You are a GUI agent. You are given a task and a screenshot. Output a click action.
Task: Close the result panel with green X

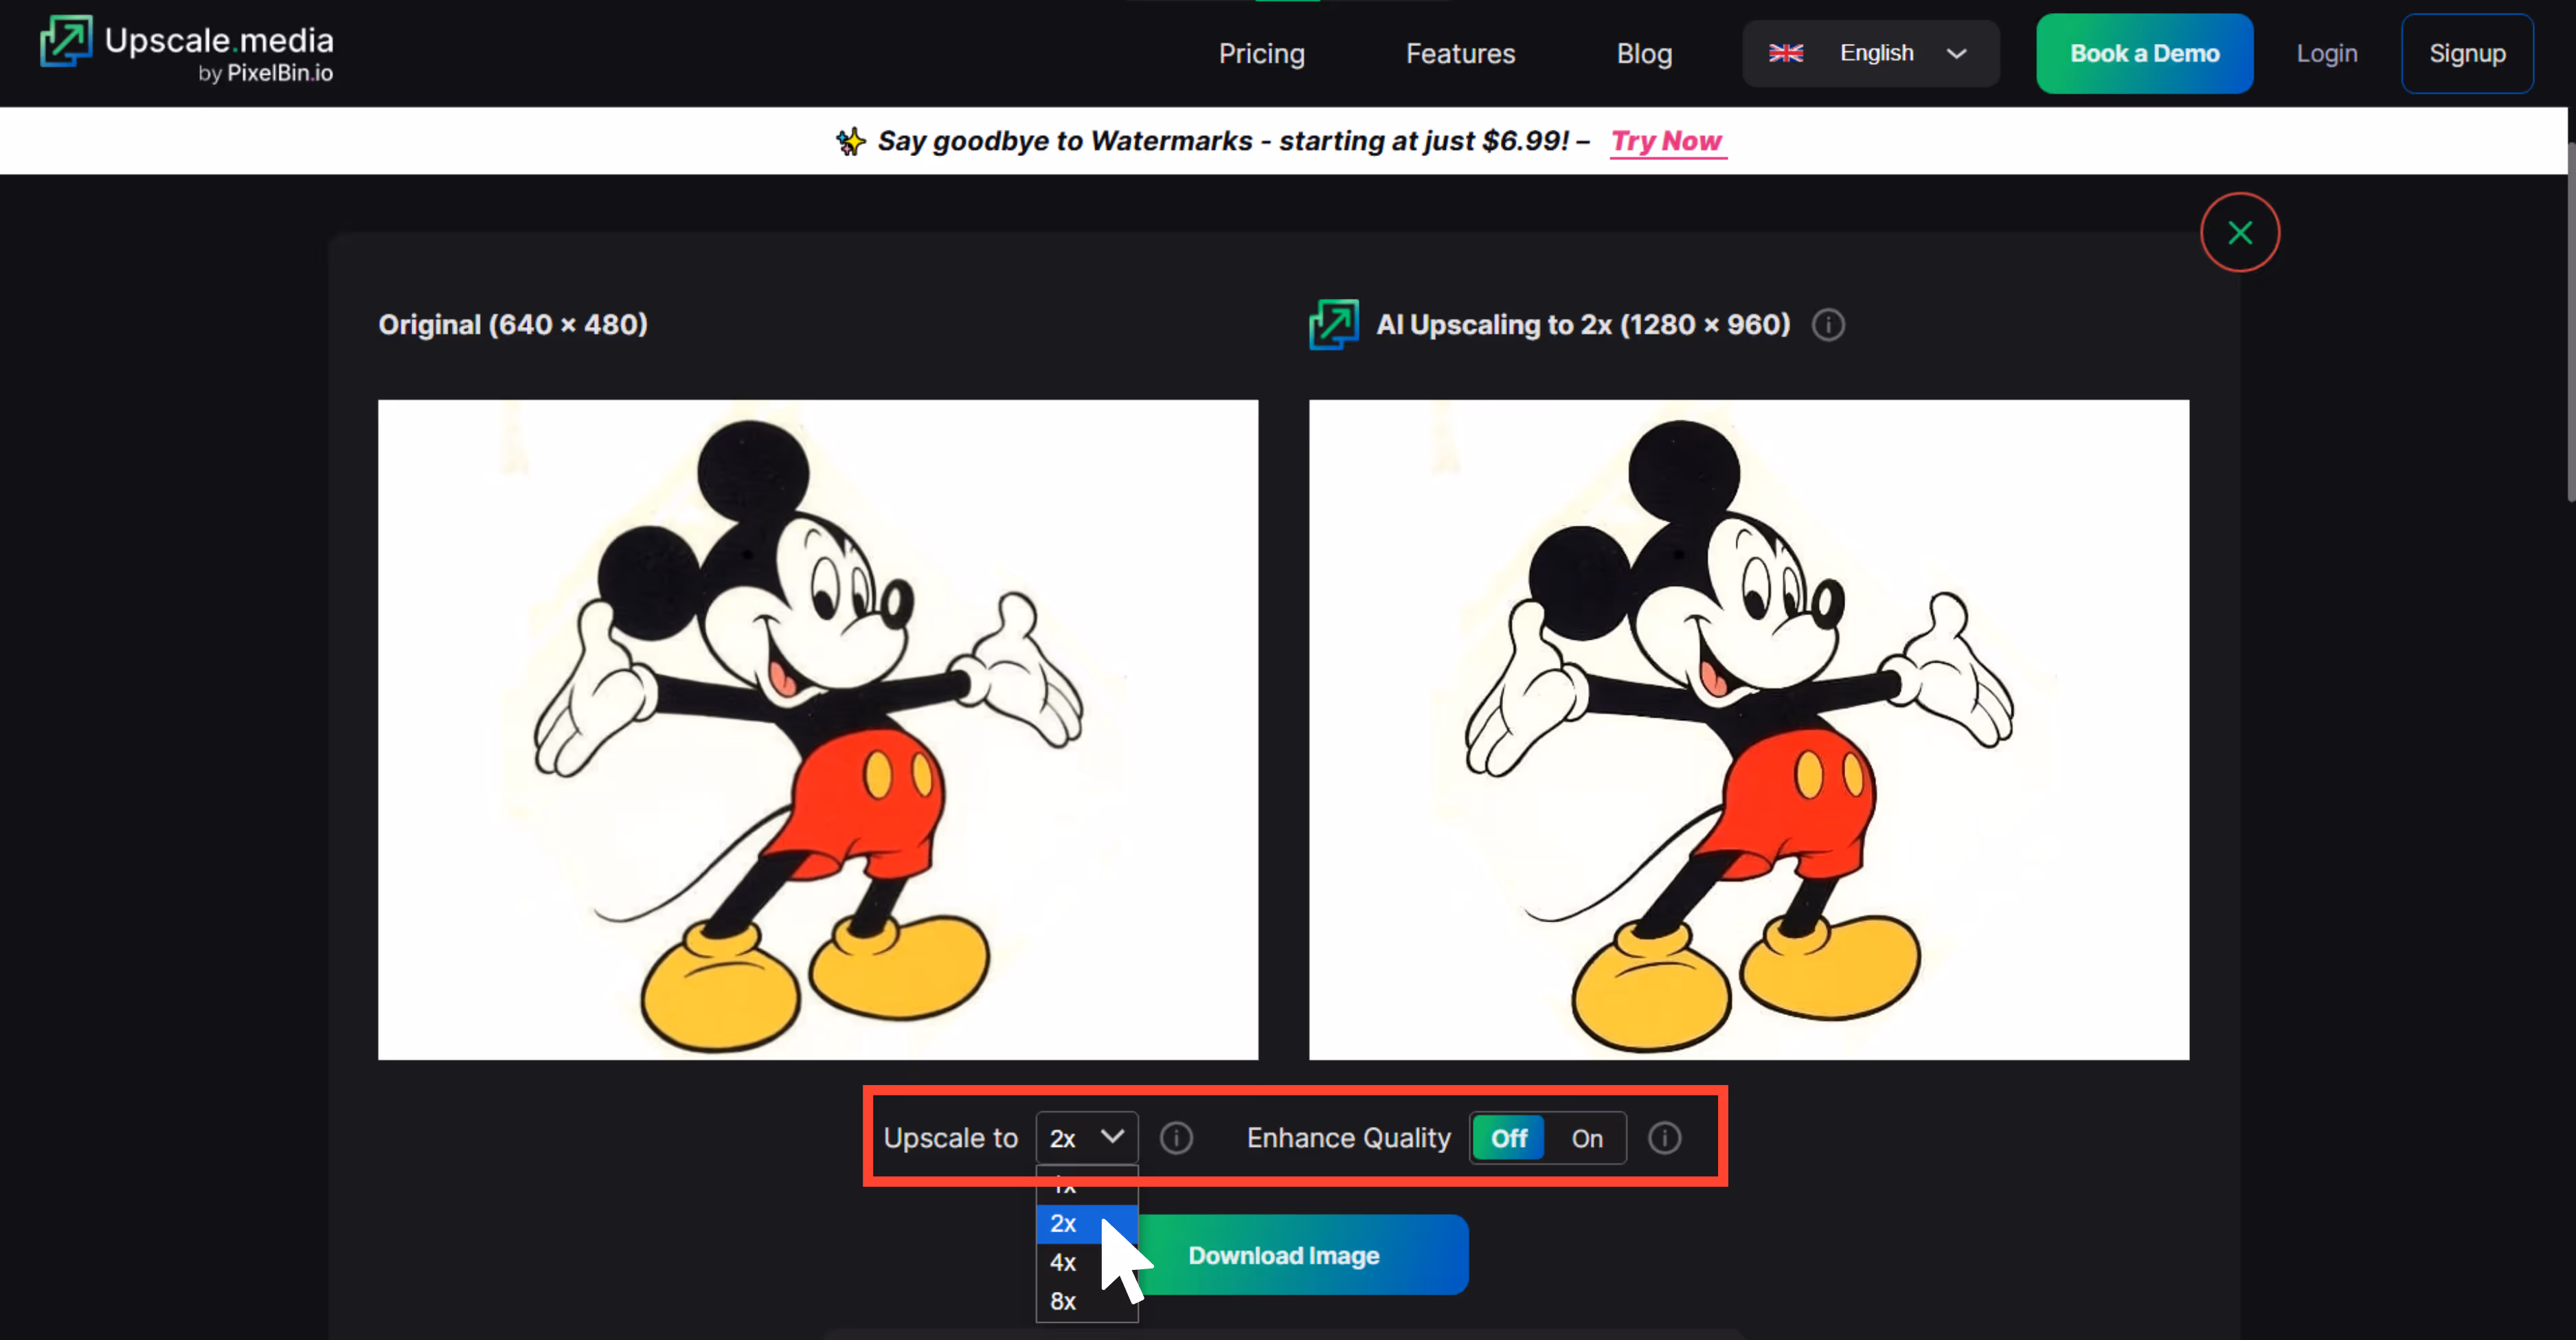[2239, 233]
